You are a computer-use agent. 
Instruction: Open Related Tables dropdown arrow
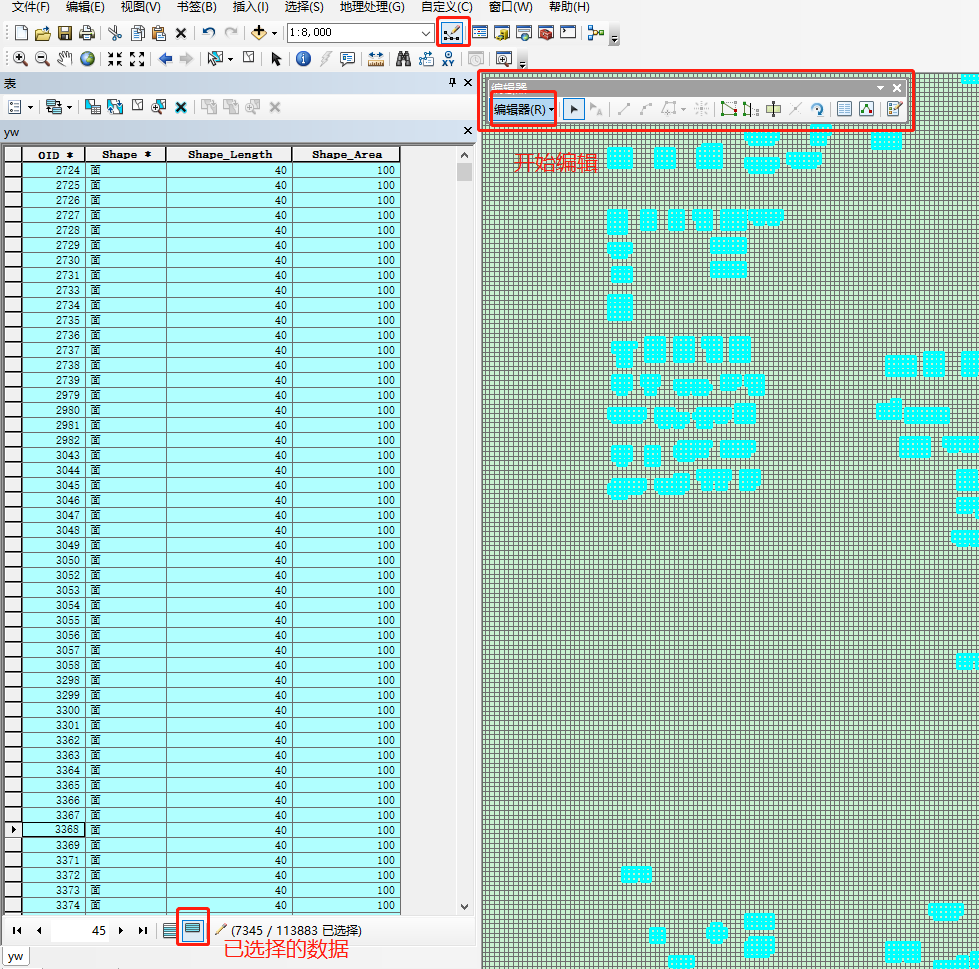point(69,107)
